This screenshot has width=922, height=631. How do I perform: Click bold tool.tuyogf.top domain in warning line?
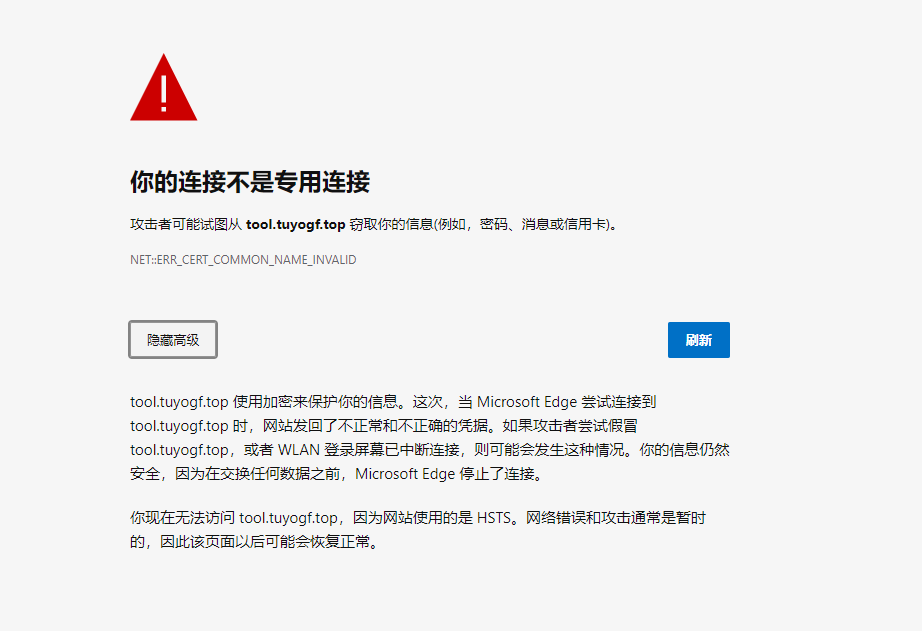295,224
